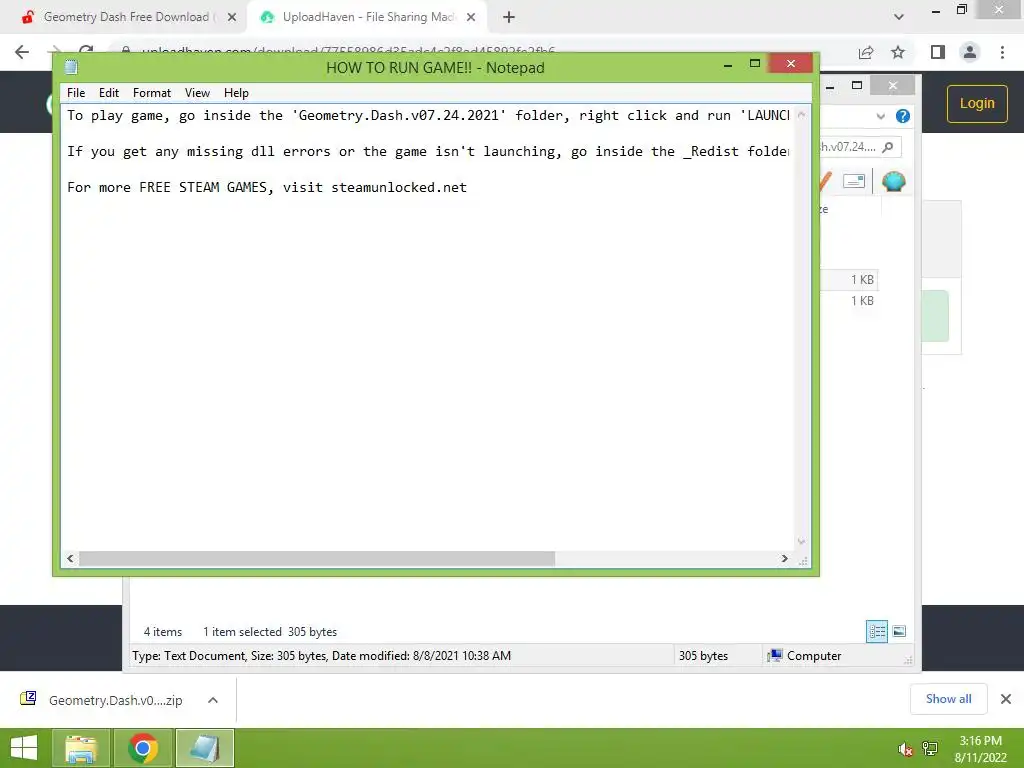Image resolution: width=1024 pixels, height=768 pixels.
Task: Open Chrome tab search chevron
Action: [x=899, y=17]
